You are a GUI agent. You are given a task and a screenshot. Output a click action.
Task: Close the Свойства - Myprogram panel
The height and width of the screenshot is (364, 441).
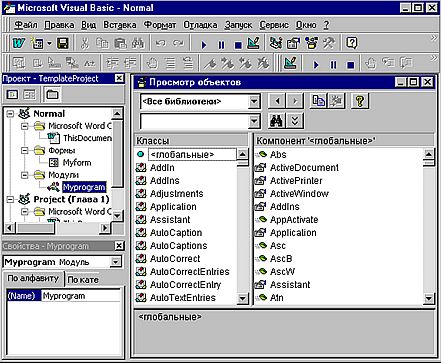point(119,246)
